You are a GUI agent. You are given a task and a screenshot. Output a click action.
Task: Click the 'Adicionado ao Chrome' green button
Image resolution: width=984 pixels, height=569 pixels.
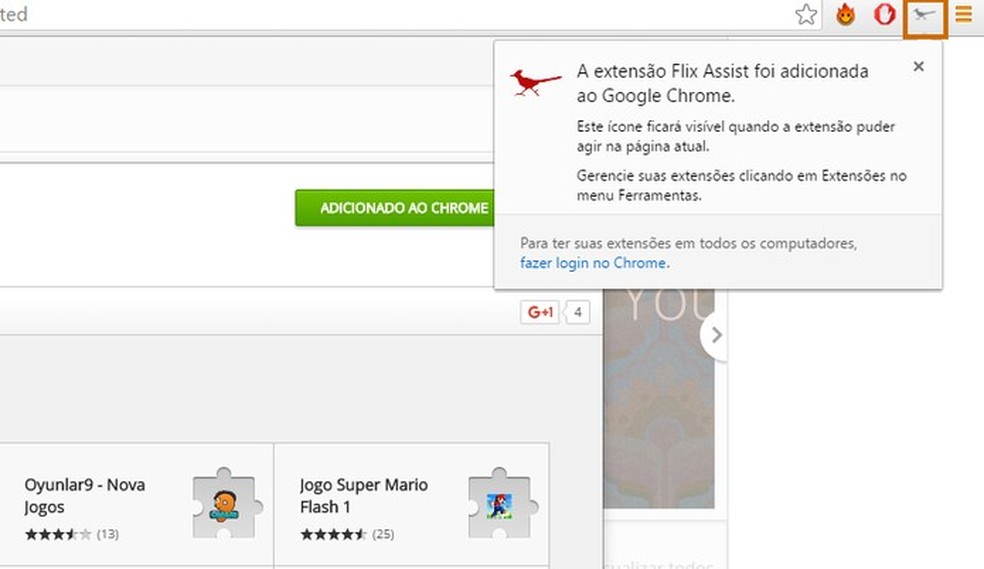[x=395, y=208]
